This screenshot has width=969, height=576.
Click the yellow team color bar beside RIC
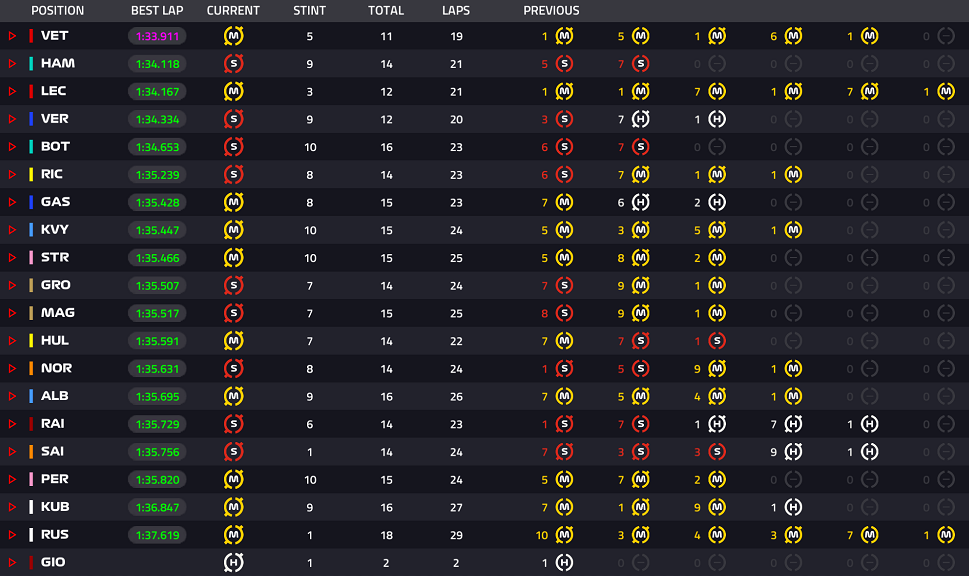tap(32, 174)
